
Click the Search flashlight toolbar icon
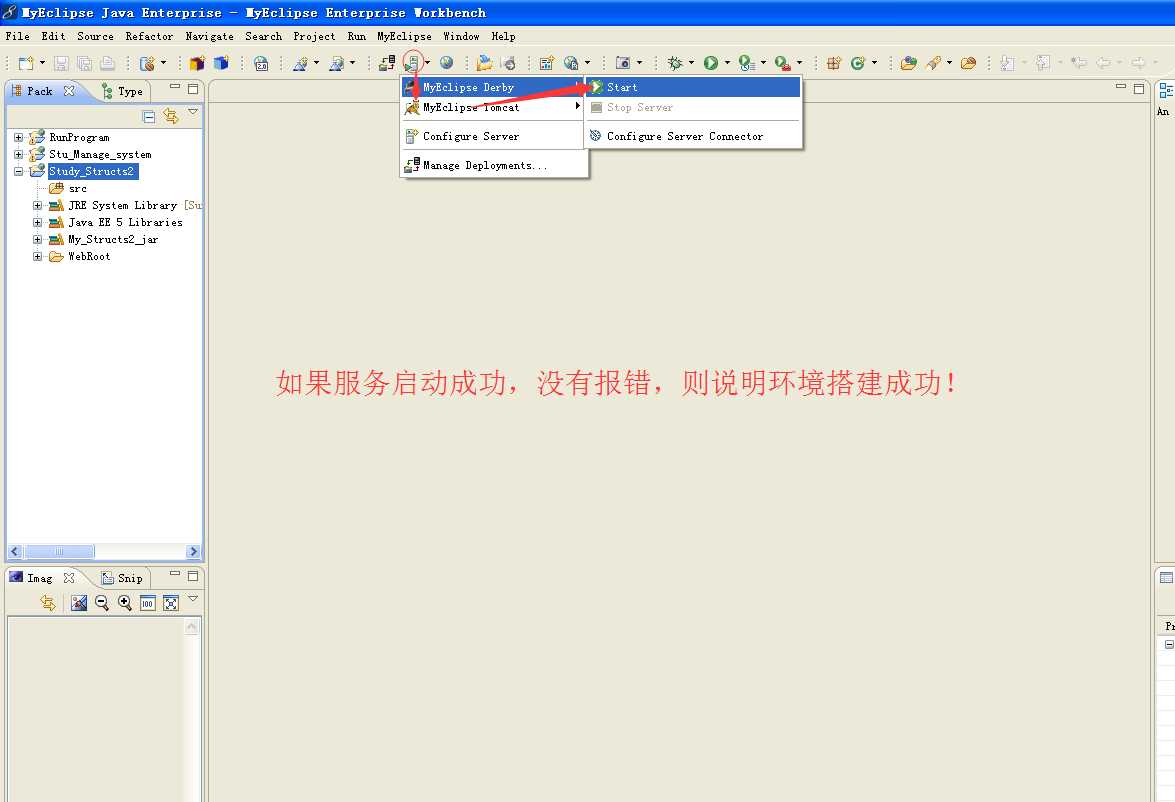(934, 64)
